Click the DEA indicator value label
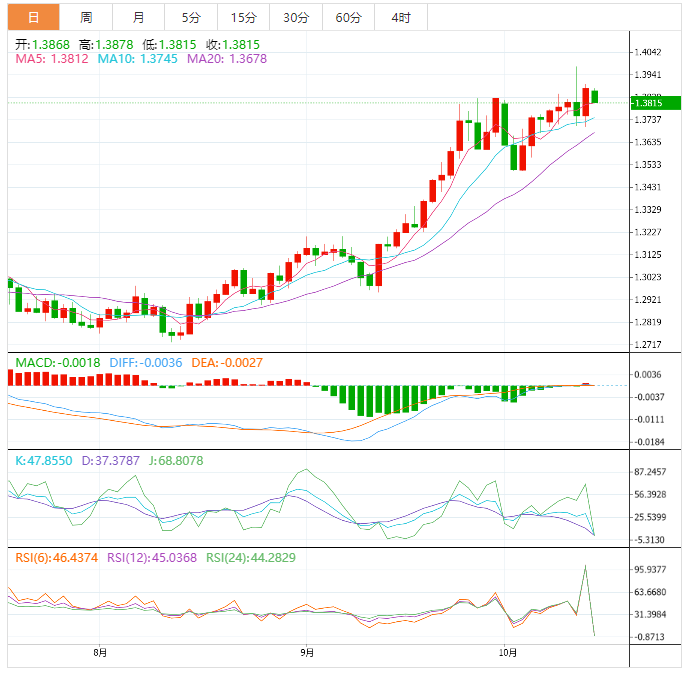 pos(227,362)
